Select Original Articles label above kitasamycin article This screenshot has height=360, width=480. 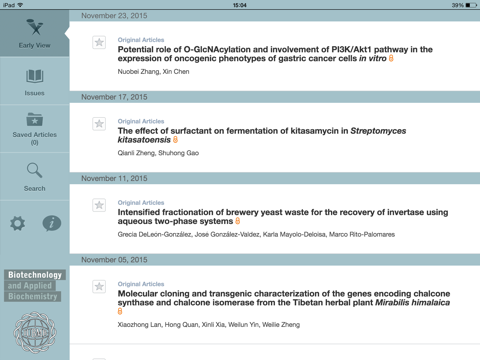[141, 121]
